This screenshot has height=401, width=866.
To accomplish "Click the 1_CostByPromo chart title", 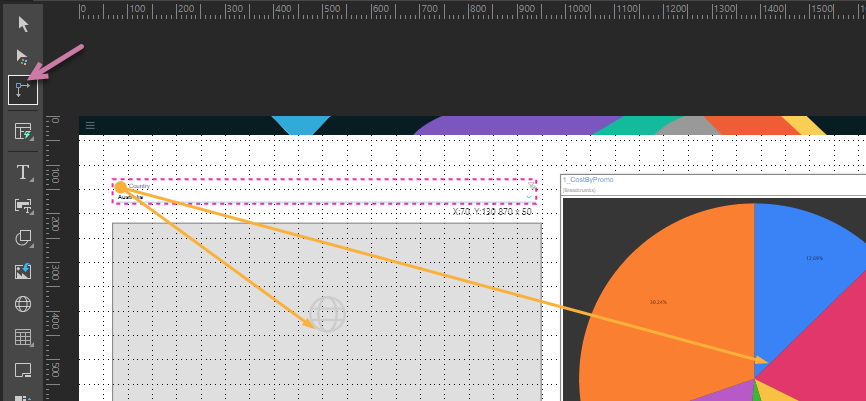I will point(588,180).
